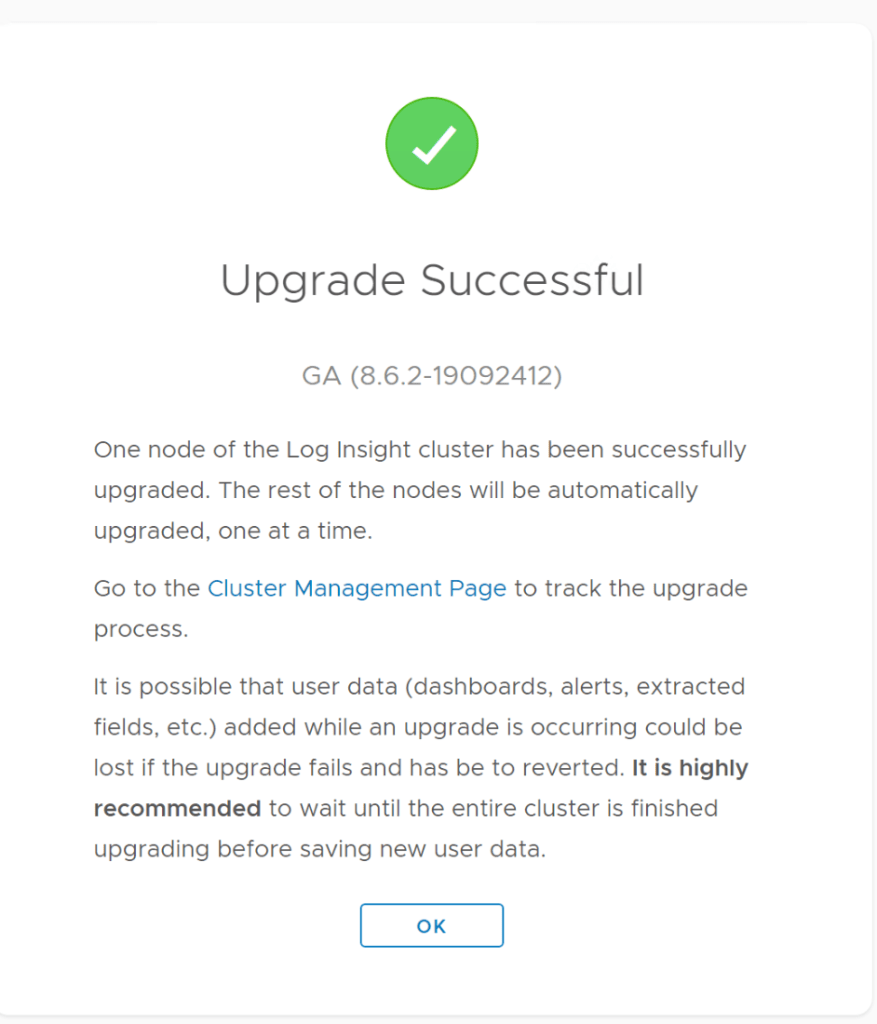Click the bold "It is highly" text

[690, 768]
